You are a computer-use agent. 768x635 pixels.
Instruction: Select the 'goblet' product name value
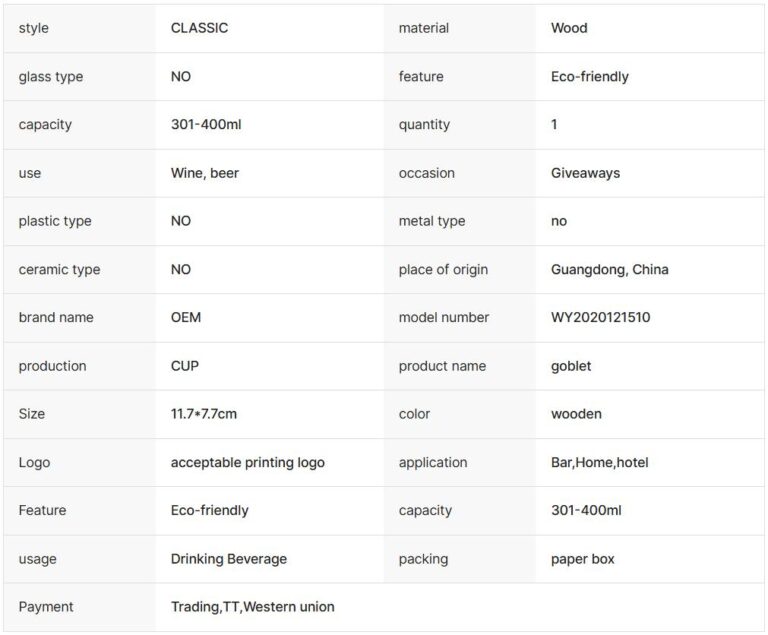pyautogui.click(x=571, y=366)
